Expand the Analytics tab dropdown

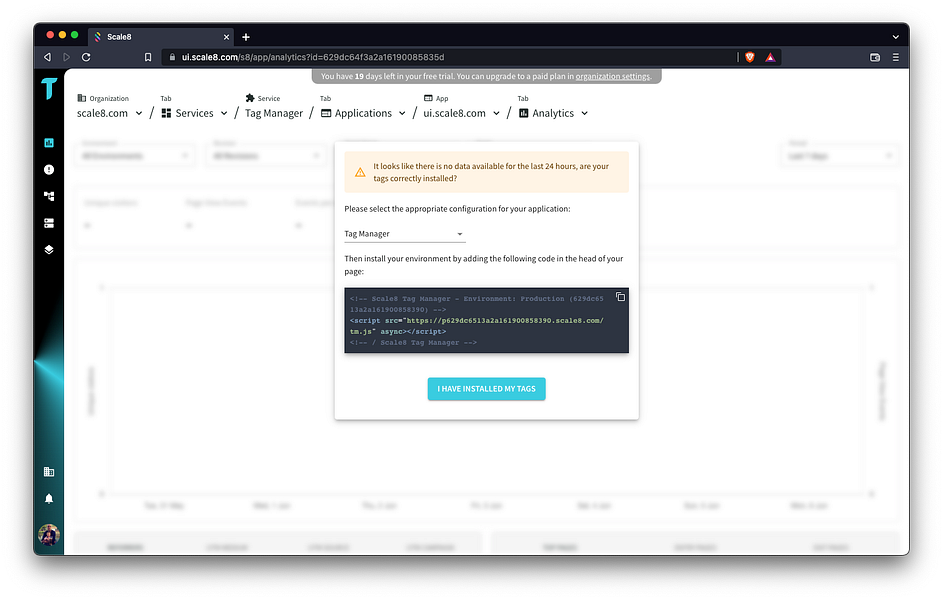(585, 113)
